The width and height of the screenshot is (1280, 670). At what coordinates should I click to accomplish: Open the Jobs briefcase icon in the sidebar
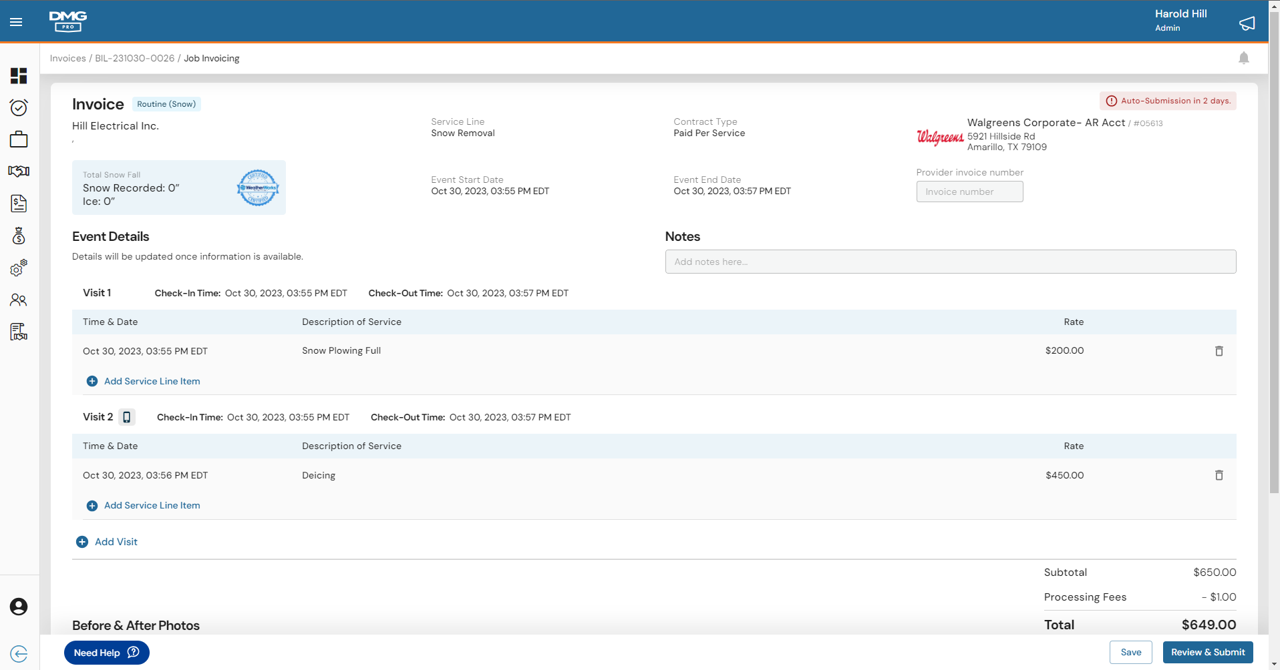coord(18,139)
